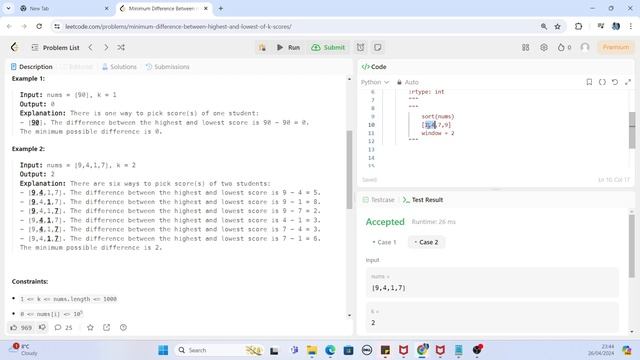This screenshot has width=640, height=360.
Task: Open the Python language dropdown
Action: tap(375, 82)
